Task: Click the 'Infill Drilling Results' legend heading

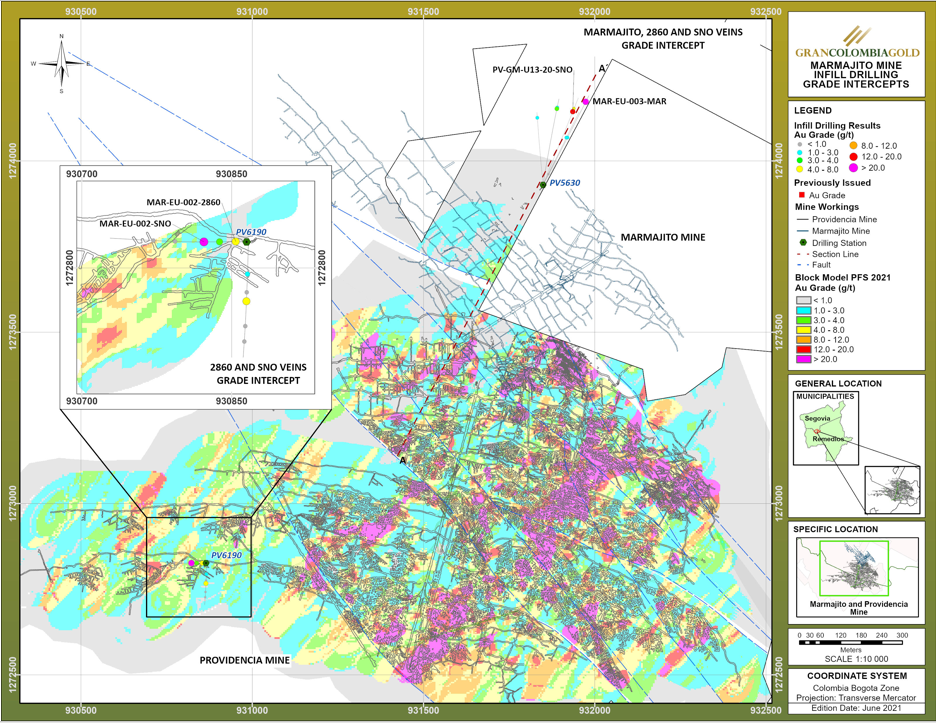Action: (837, 125)
